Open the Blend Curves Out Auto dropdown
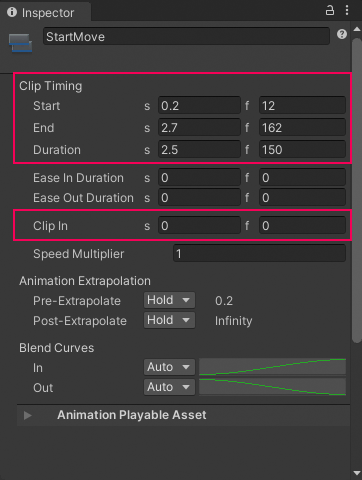This screenshot has width=362, height=480. pyautogui.click(x=169, y=387)
